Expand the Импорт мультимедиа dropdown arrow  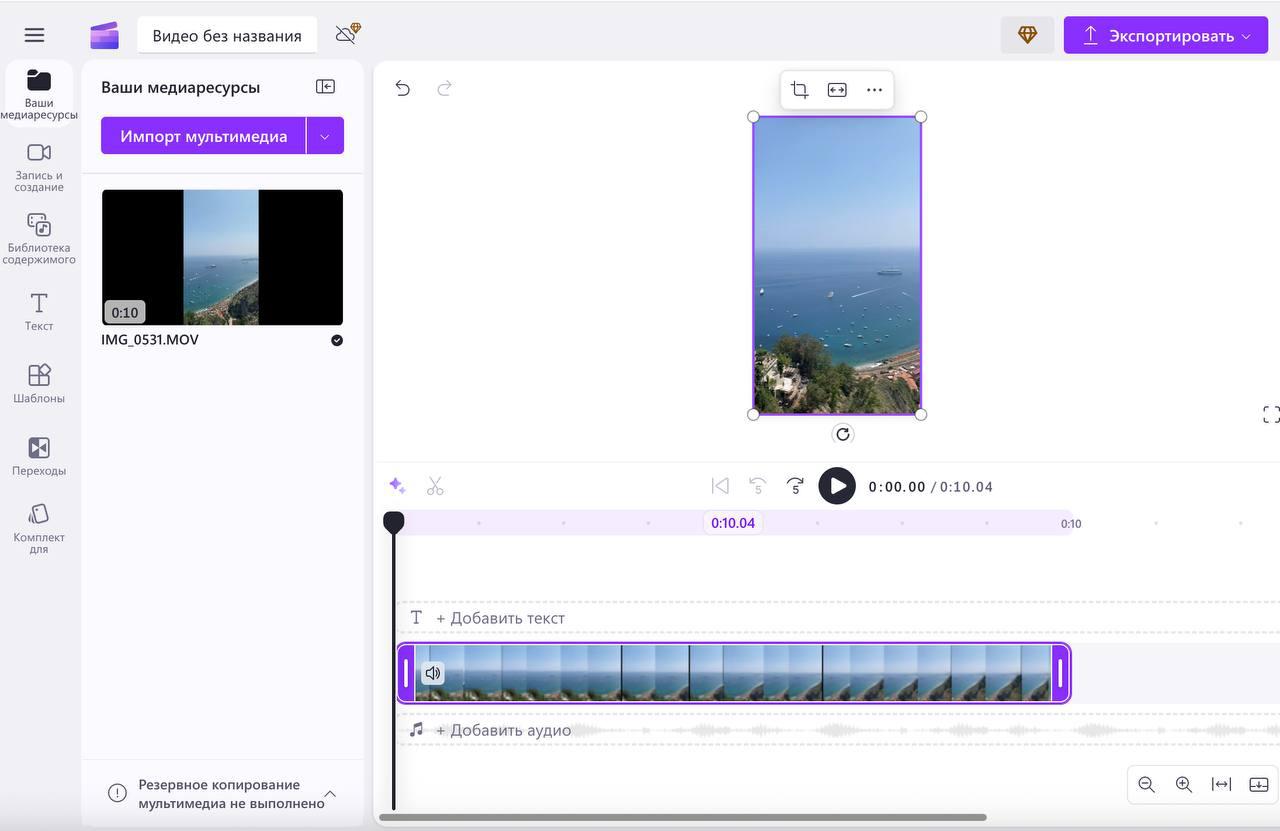click(325, 136)
